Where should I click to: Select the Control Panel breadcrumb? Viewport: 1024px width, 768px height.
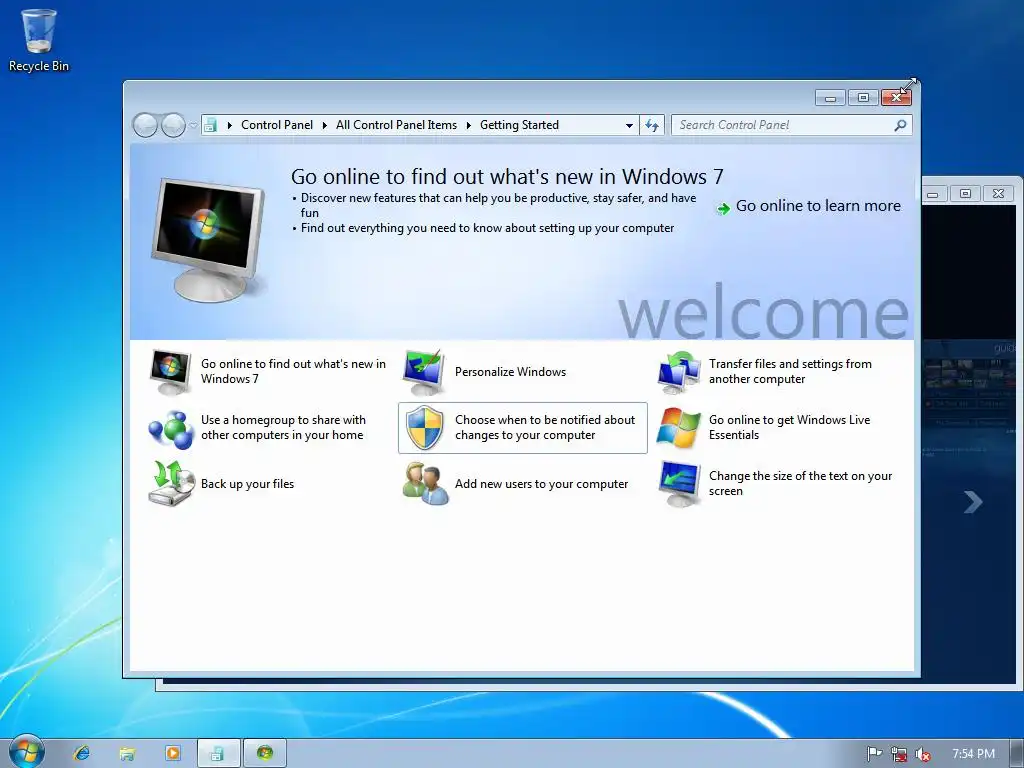(x=277, y=125)
